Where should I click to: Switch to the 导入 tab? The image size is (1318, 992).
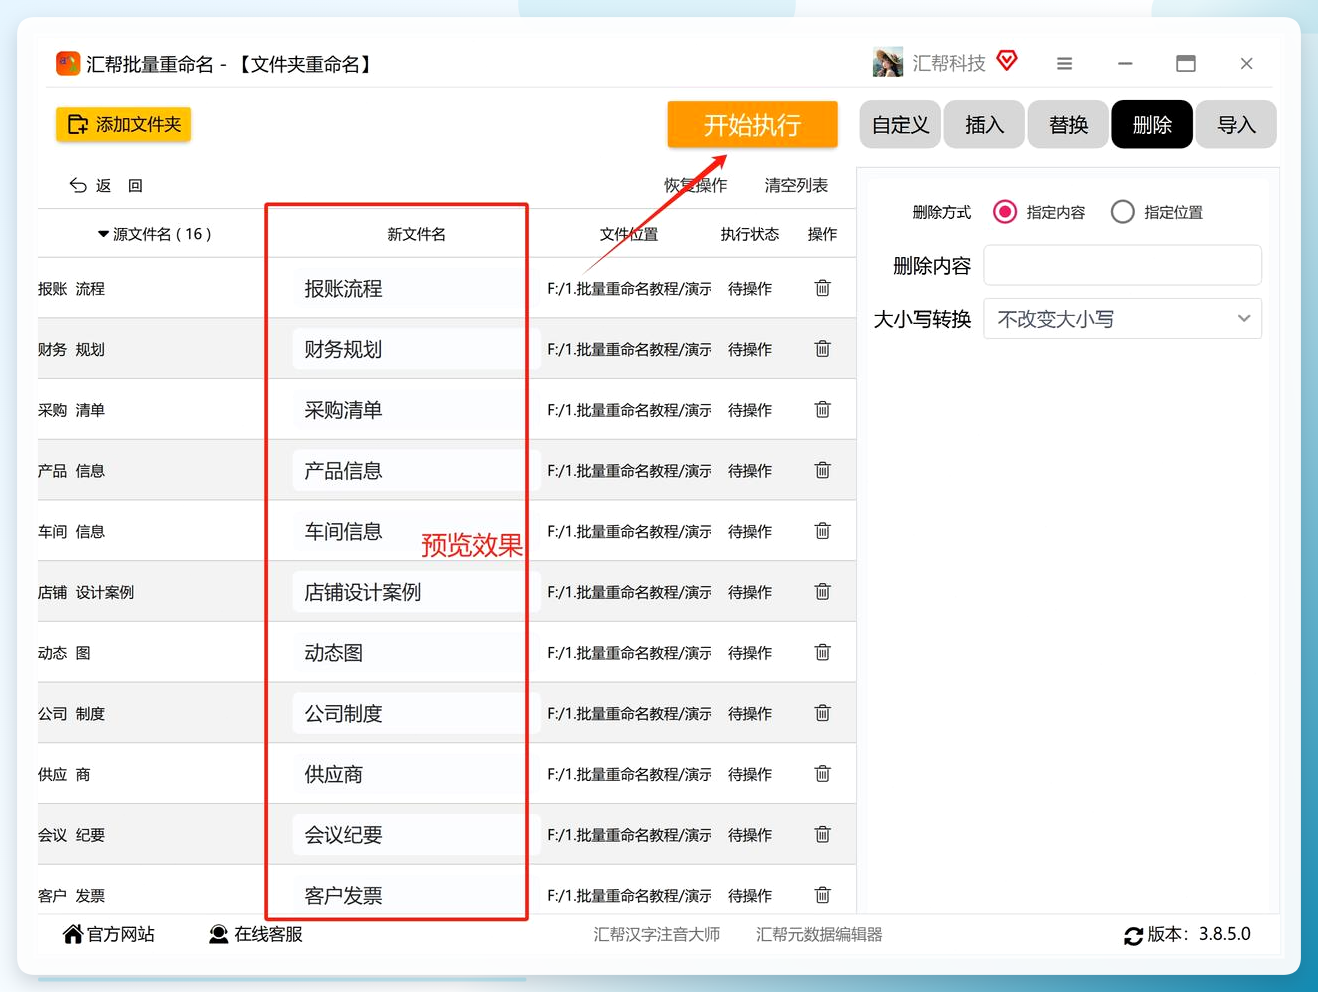[x=1236, y=125]
